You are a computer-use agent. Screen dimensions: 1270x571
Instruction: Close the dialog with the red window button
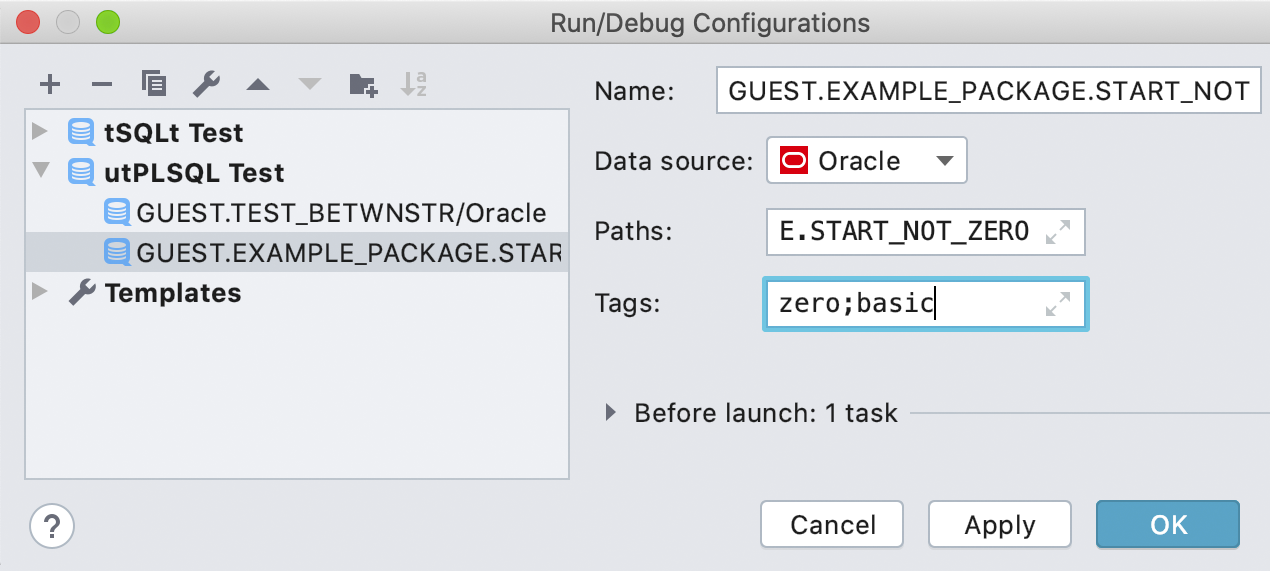[28, 22]
